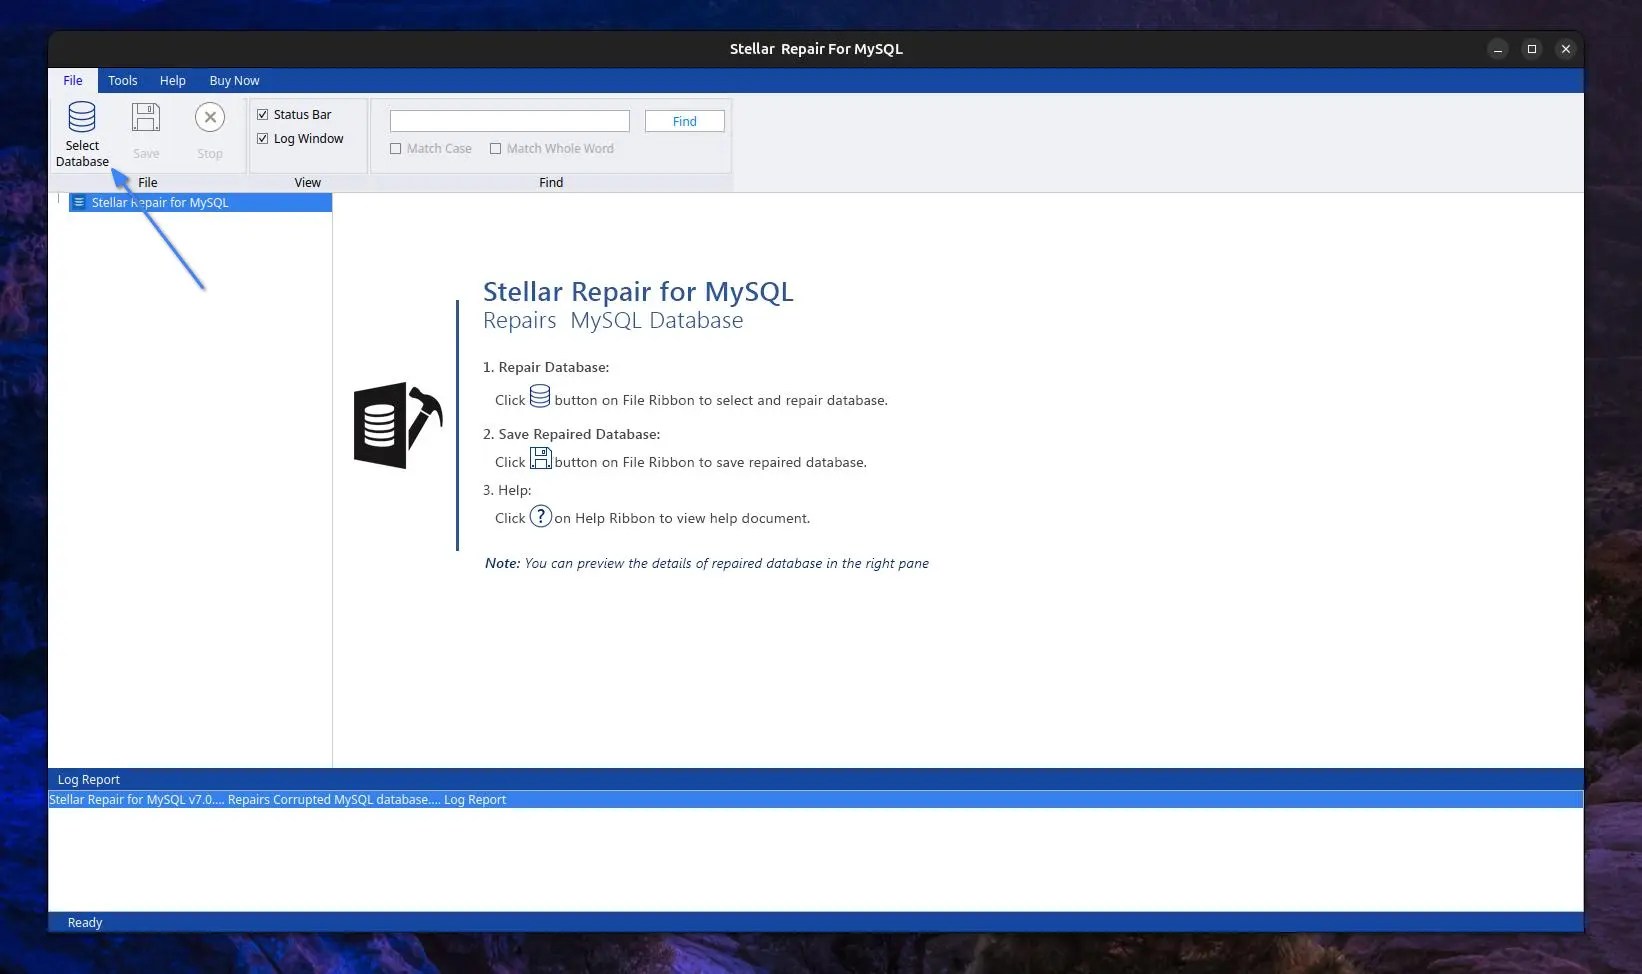Minimize the Stellar Repair window
Screen dimensions: 1642x974
click(x=1498, y=49)
